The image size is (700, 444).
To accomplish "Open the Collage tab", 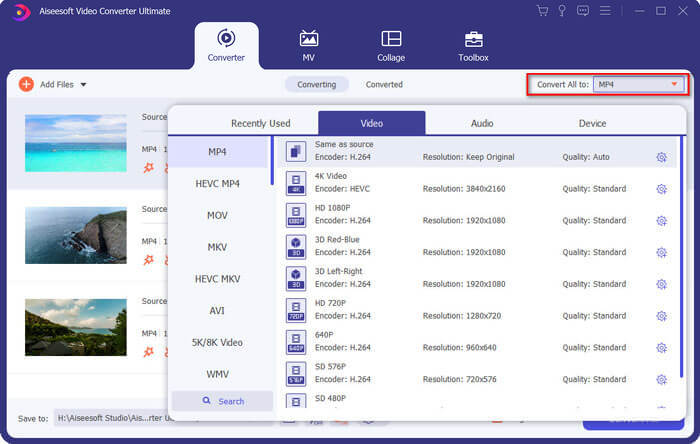I will (391, 46).
